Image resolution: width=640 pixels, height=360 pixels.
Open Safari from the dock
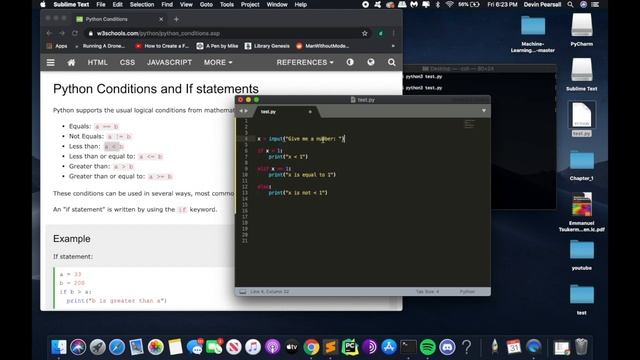[117, 347]
